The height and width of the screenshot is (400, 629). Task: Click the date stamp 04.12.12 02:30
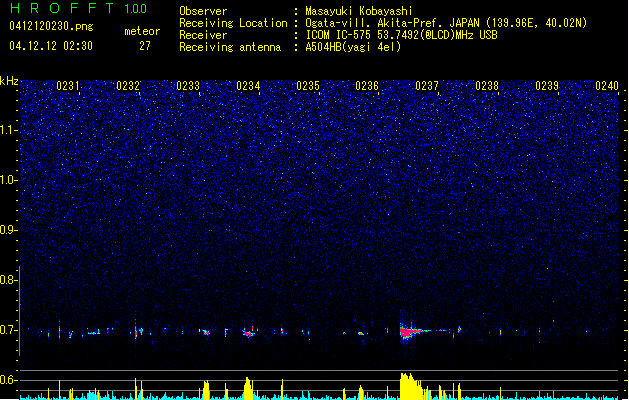[51, 46]
